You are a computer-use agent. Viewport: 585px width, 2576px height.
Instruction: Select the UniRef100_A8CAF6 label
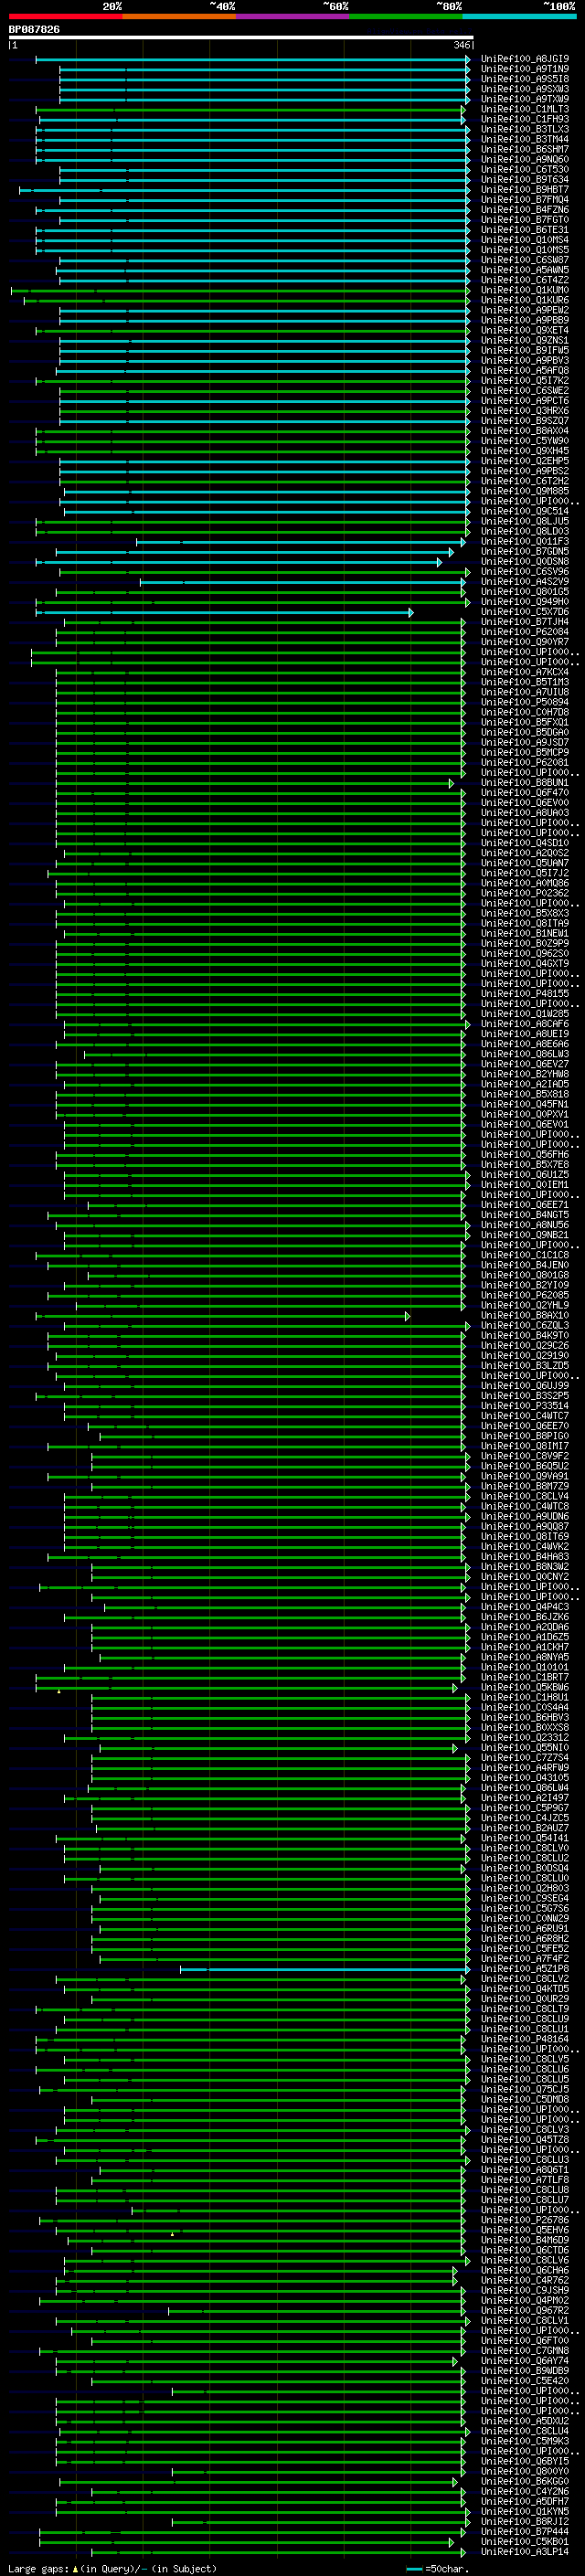tap(525, 1024)
